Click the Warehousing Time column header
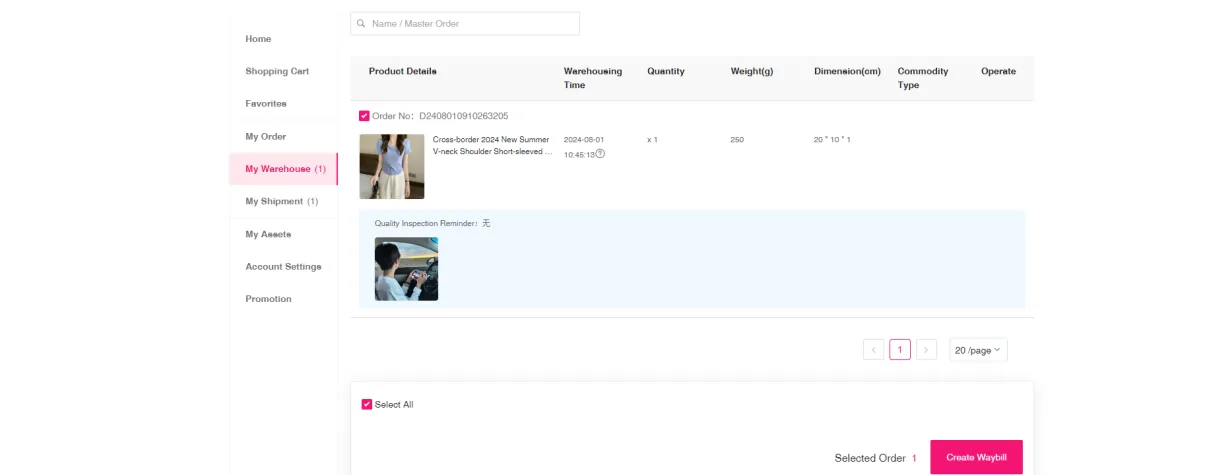 (x=592, y=78)
